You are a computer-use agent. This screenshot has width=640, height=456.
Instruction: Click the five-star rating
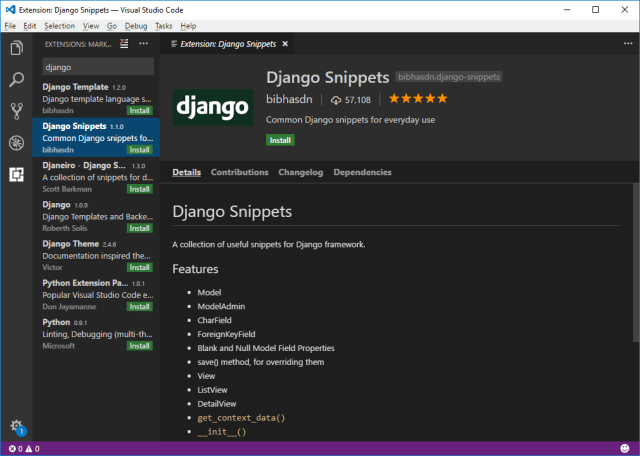418,100
